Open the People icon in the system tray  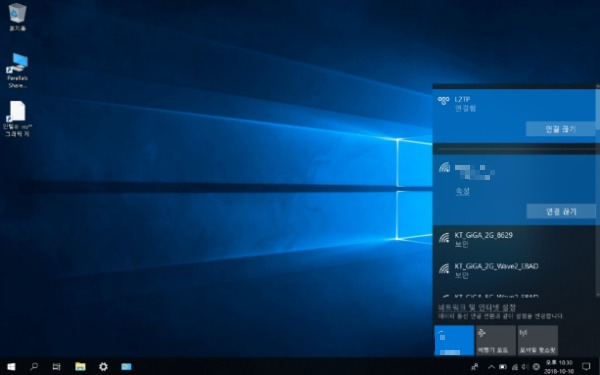tap(475, 367)
